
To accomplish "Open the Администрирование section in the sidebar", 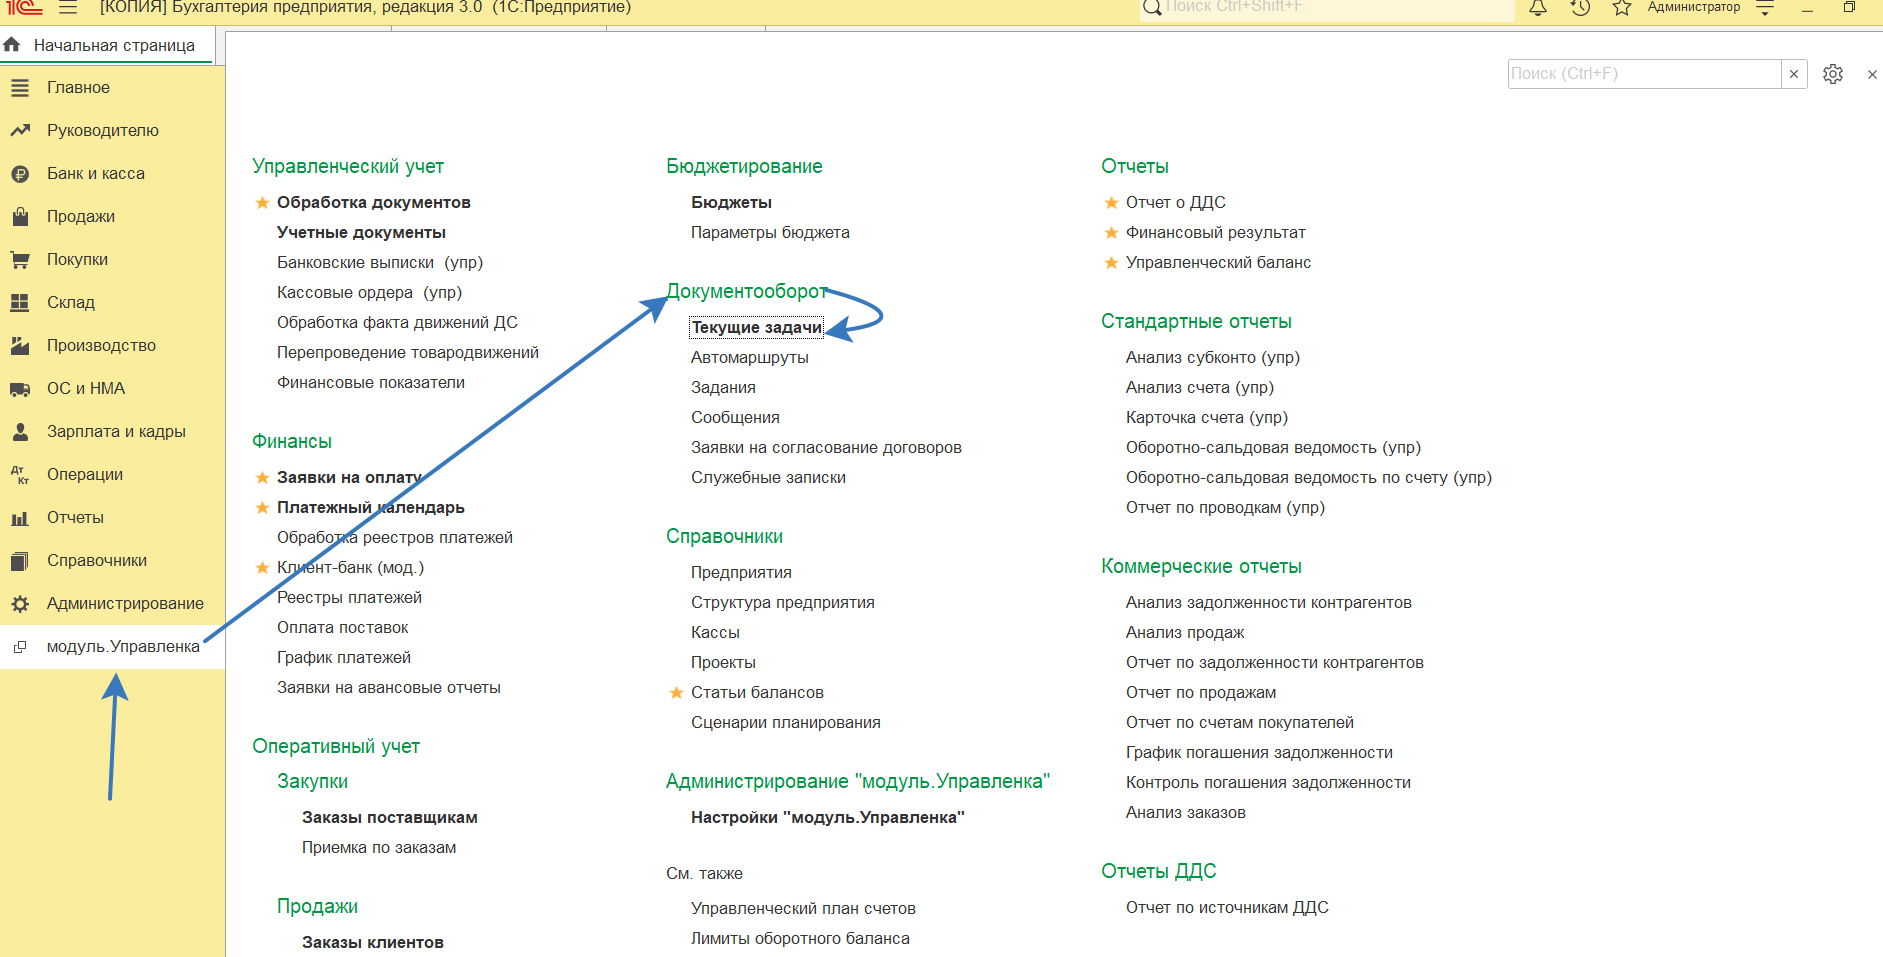I will tap(112, 604).
